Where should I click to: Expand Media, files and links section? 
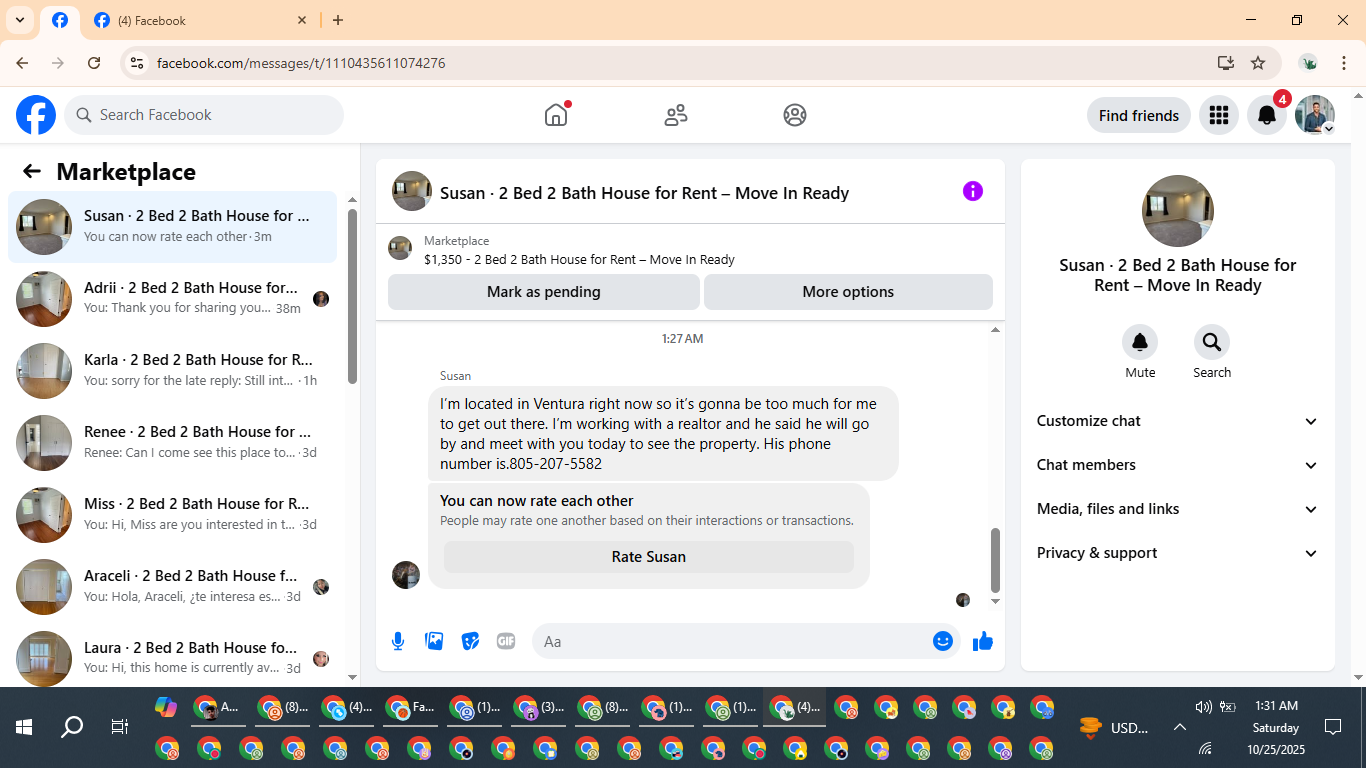pyautogui.click(x=1178, y=509)
